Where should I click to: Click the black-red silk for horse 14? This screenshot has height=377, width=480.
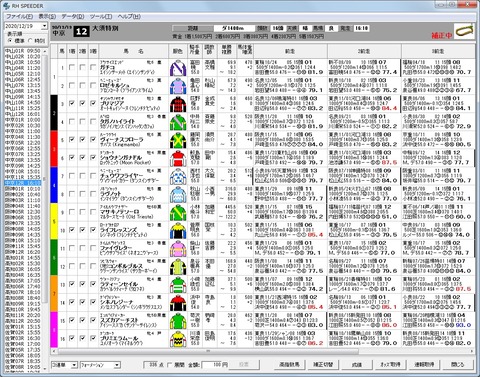(x=178, y=302)
